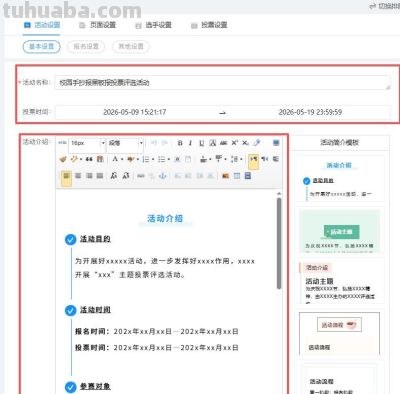Screen dimensions: 400x394
Task: Click the clear formatting eraser icon
Action: [256, 143]
